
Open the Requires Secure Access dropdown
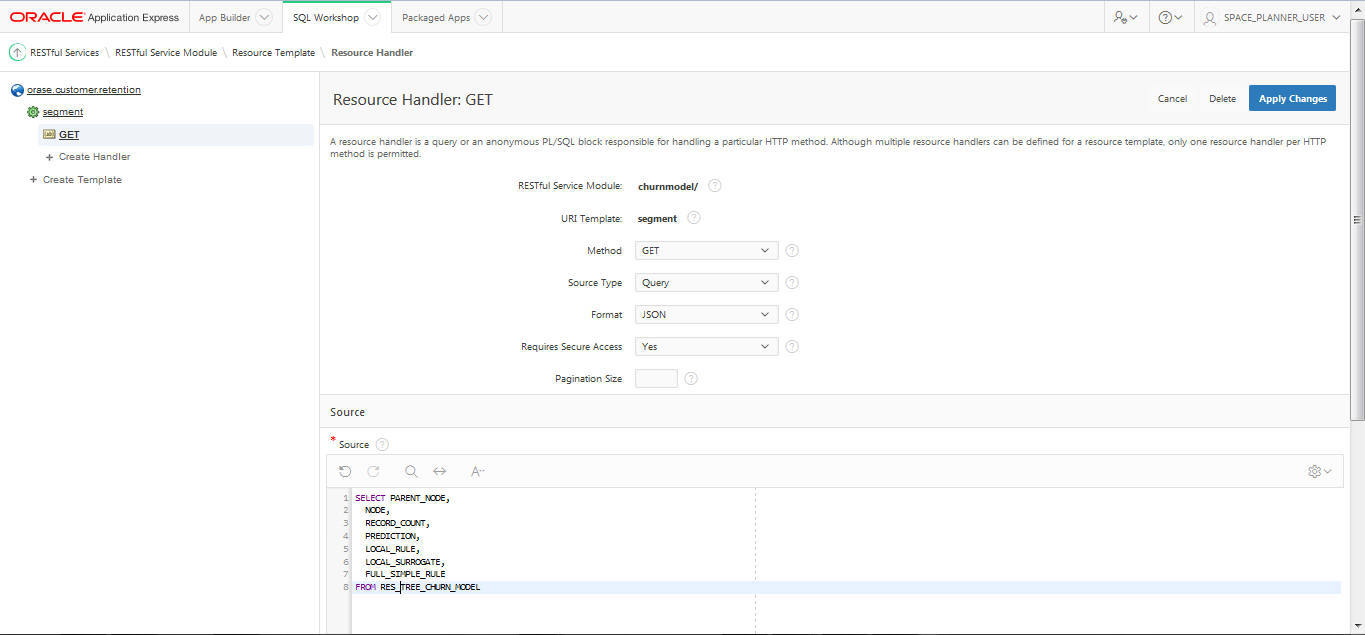[x=706, y=347]
